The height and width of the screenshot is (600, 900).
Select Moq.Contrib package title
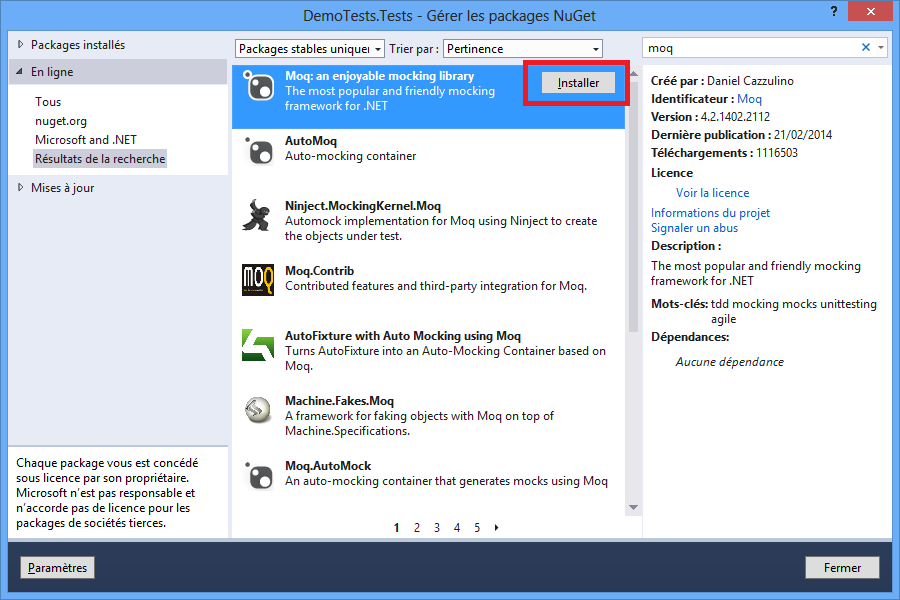(319, 270)
